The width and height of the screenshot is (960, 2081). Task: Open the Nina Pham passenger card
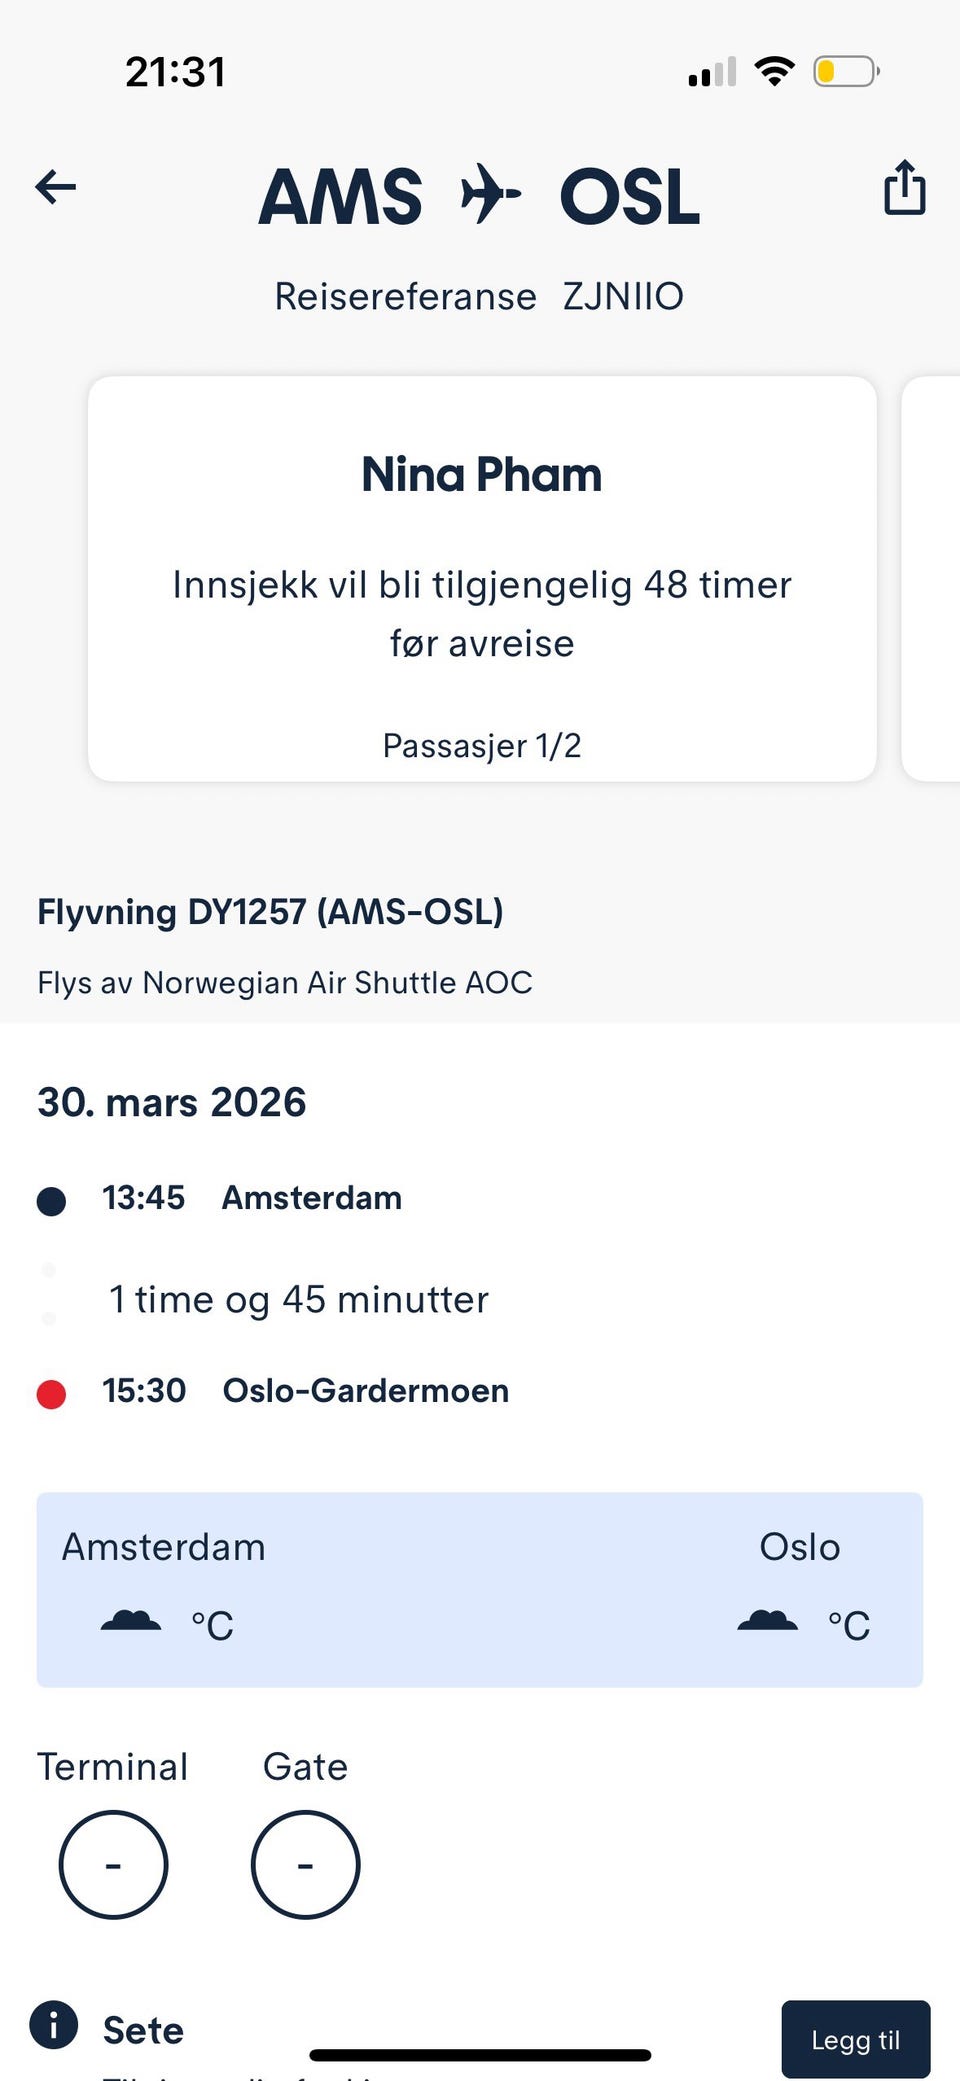[x=482, y=578]
